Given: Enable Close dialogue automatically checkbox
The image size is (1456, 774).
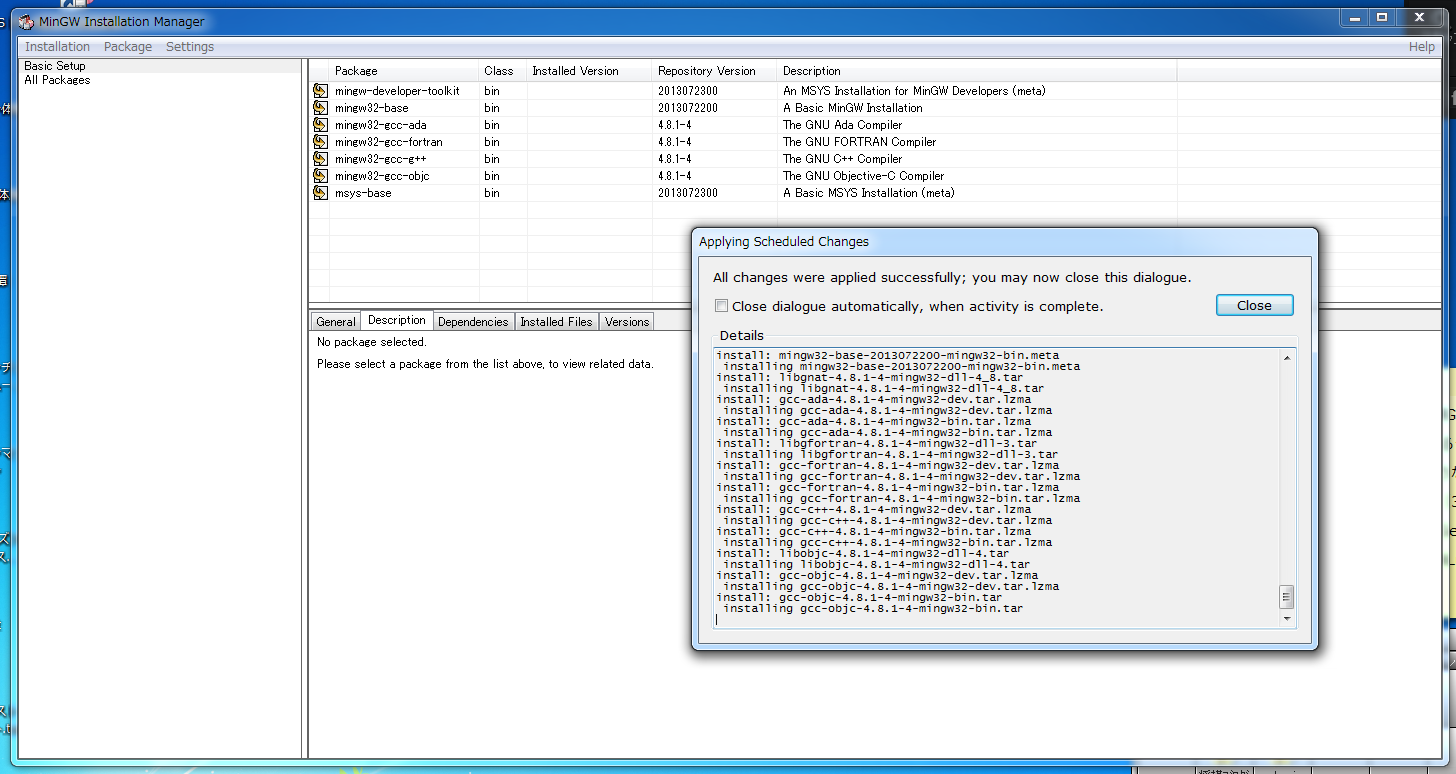Looking at the screenshot, I should pos(721,306).
